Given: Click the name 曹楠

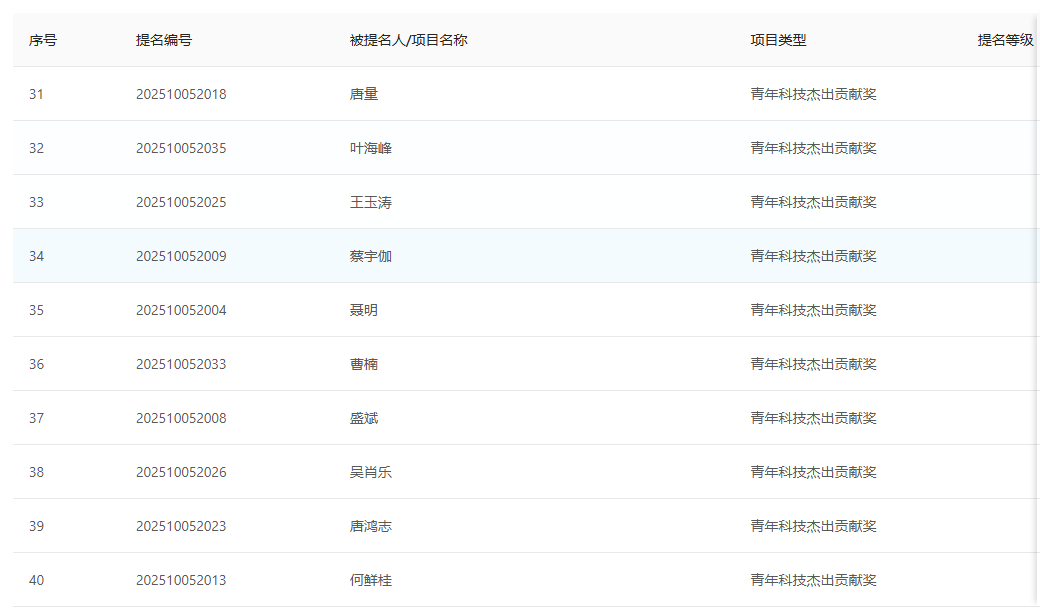Looking at the screenshot, I should click(x=364, y=364).
